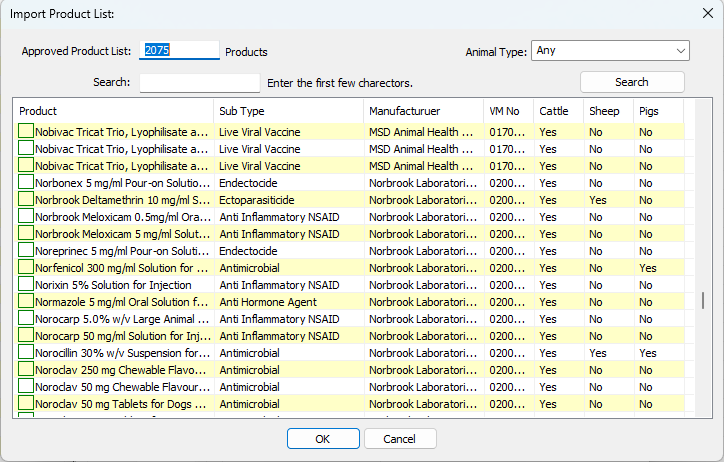Viewport: 724px width, 462px height.
Task: Check the Norocarp 50 mg/ml Solution box
Action: click(26, 336)
